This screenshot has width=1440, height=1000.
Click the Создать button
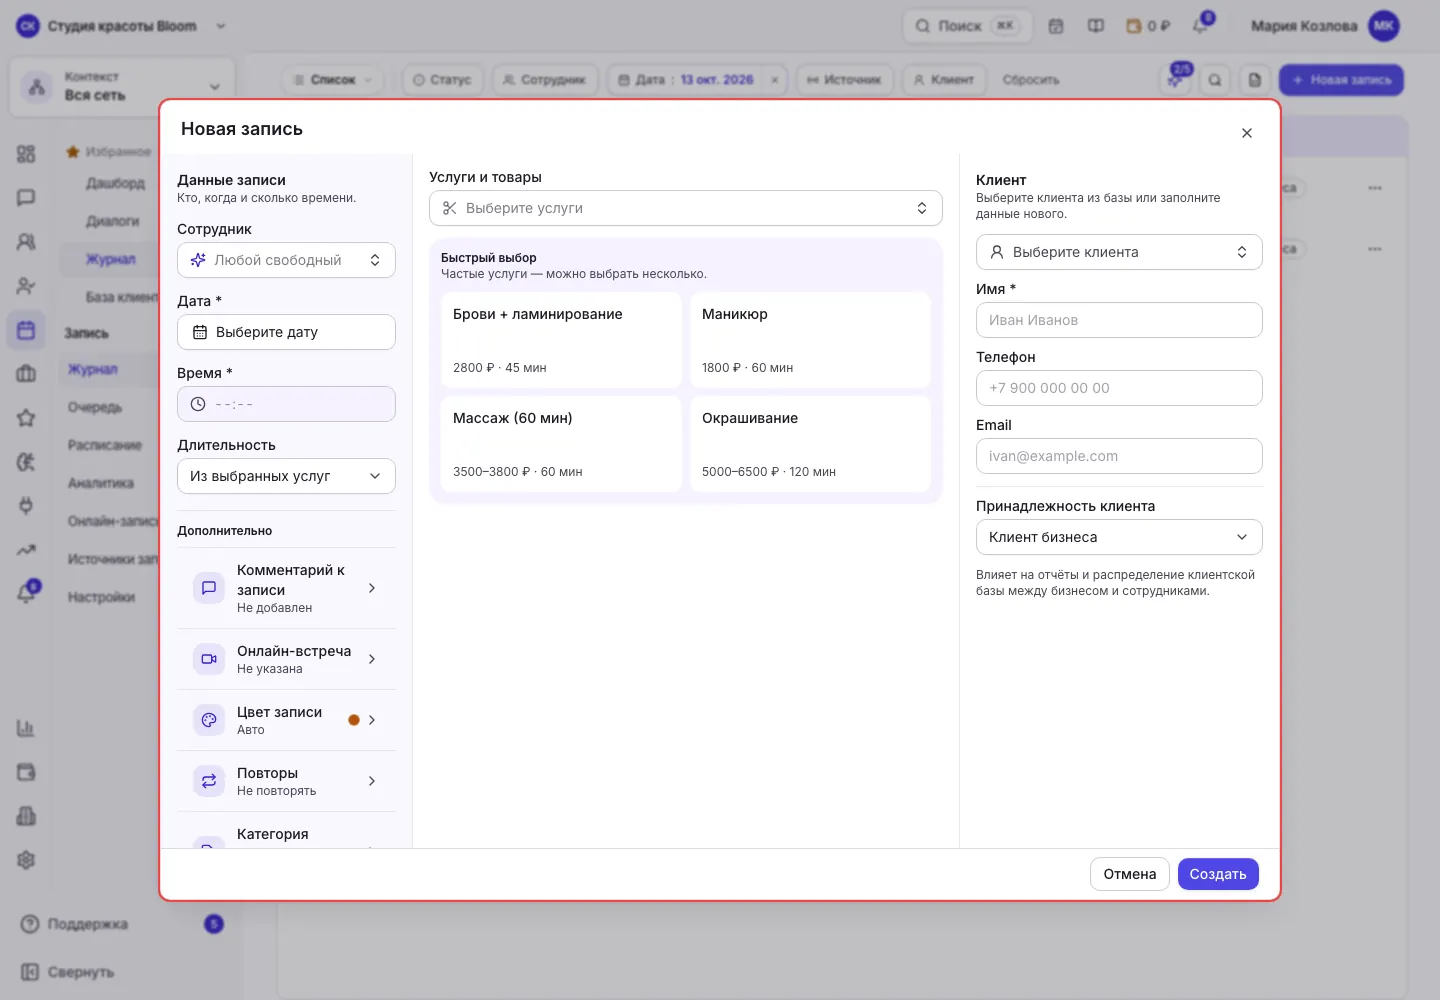pos(1218,874)
